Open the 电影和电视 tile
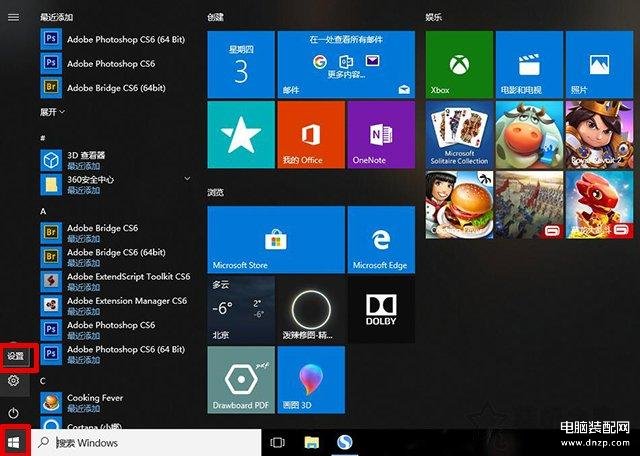640x456 pixels. (x=529, y=65)
